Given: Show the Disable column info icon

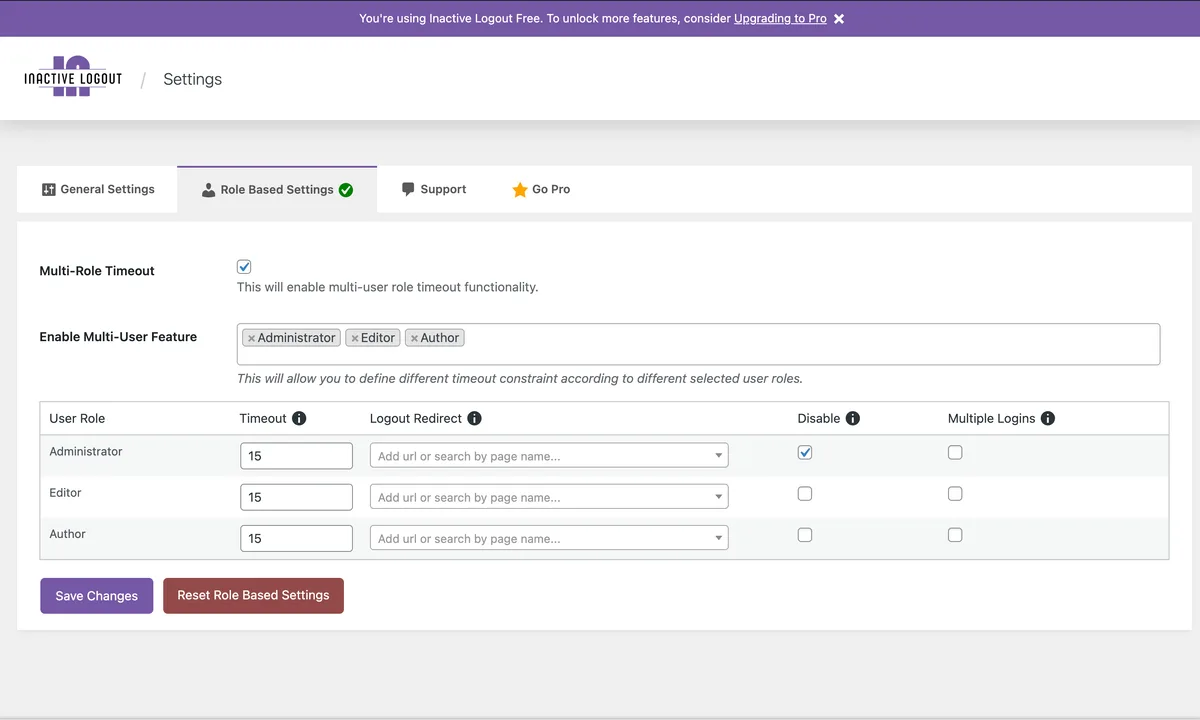Looking at the screenshot, I should point(852,418).
